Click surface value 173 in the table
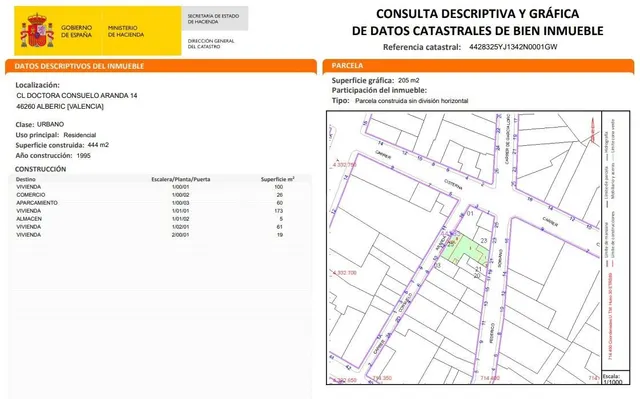 click(x=278, y=211)
